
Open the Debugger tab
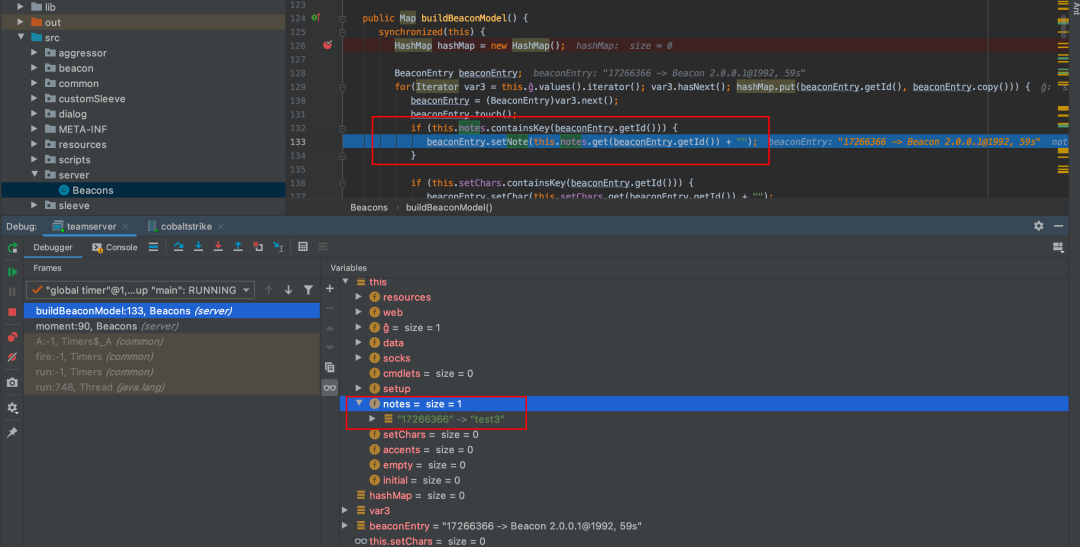(53, 247)
